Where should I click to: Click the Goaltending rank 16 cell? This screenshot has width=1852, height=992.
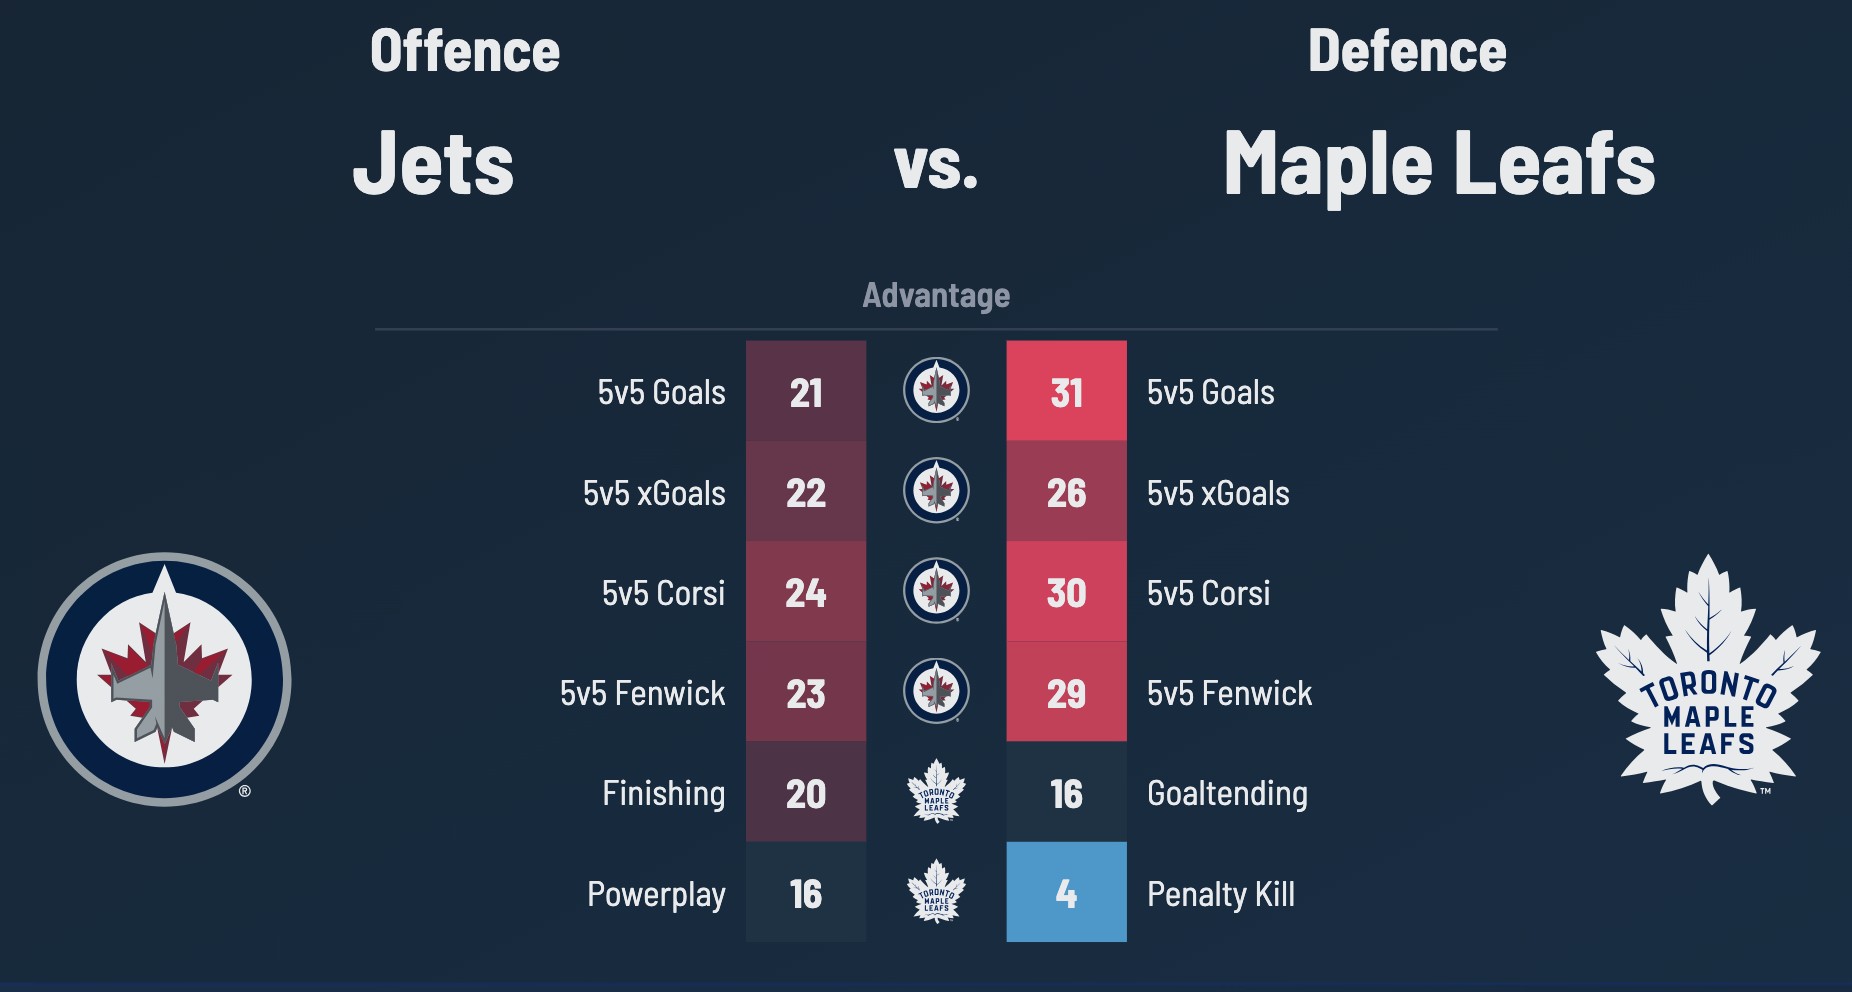pyautogui.click(x=1066, y=792)
